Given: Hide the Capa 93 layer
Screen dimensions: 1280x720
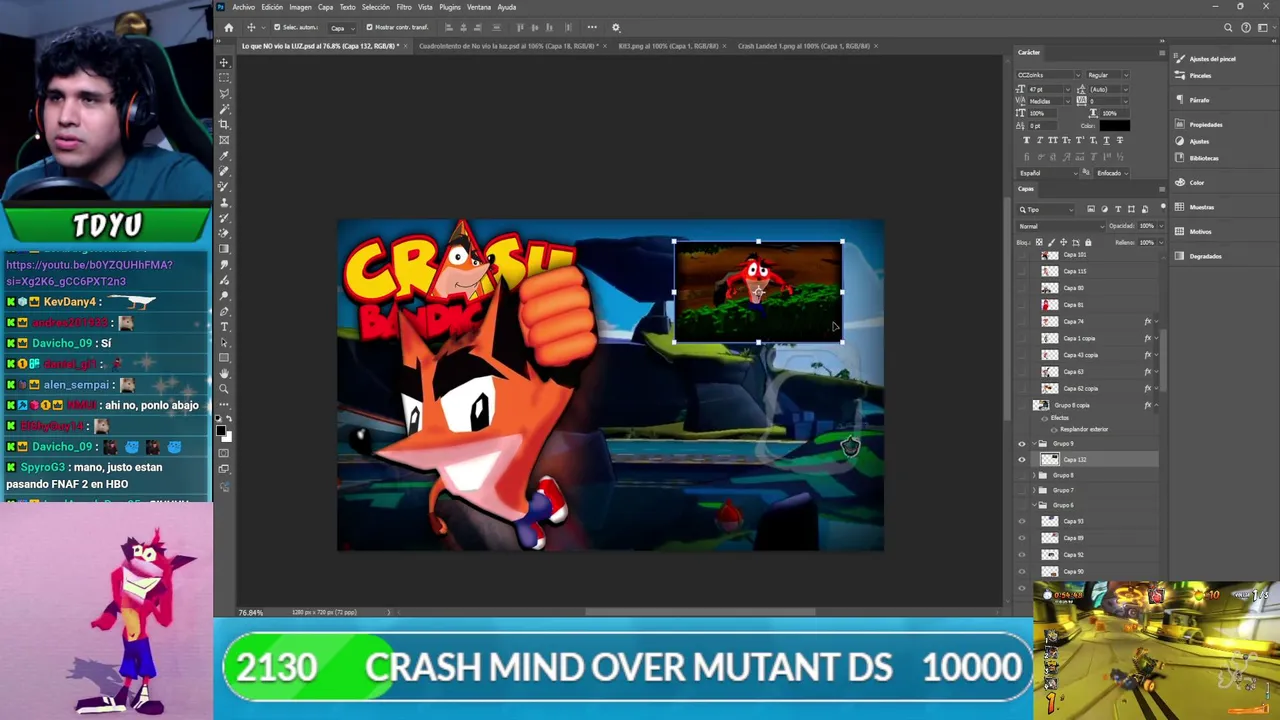Looking at the screenshot, I should point(1022,521).
